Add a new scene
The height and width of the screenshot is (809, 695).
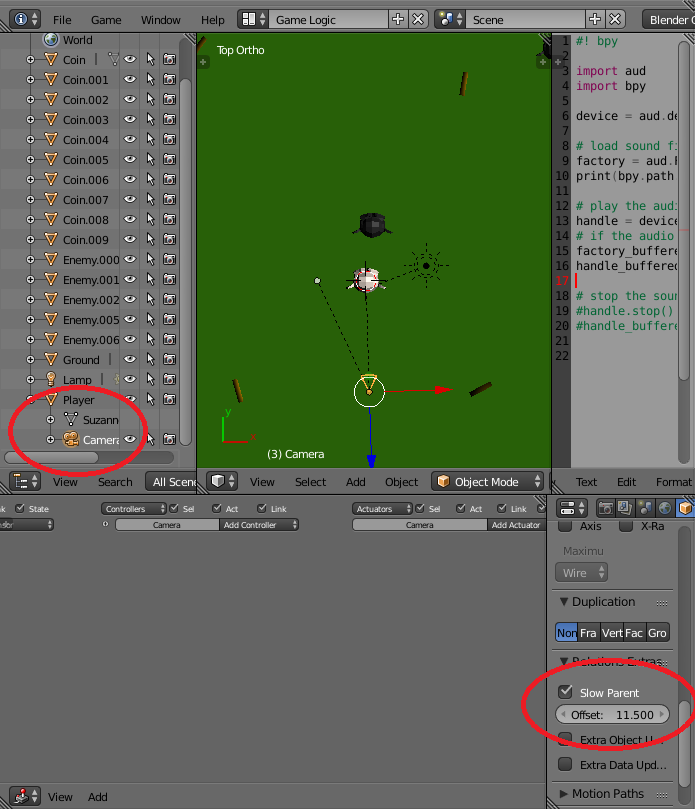click(595, 20)
